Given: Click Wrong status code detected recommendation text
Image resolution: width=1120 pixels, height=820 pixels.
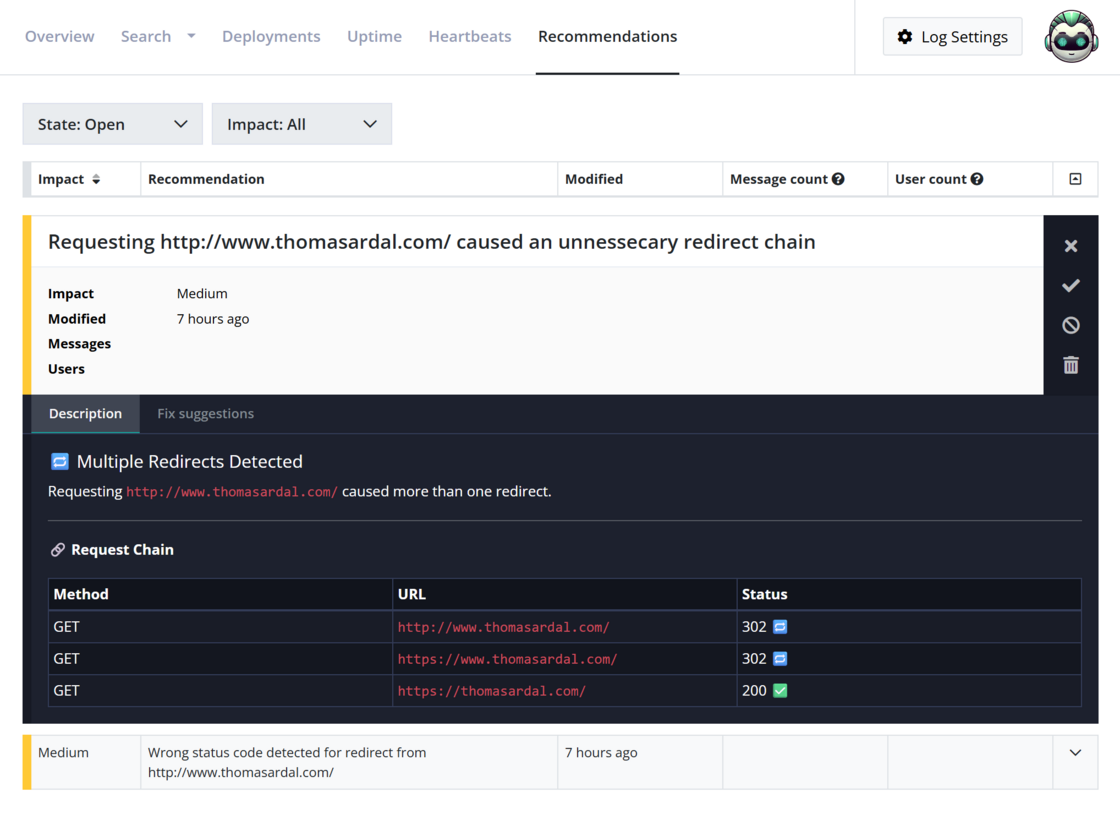Looking at the screenshot, I should tap(286, 763).
